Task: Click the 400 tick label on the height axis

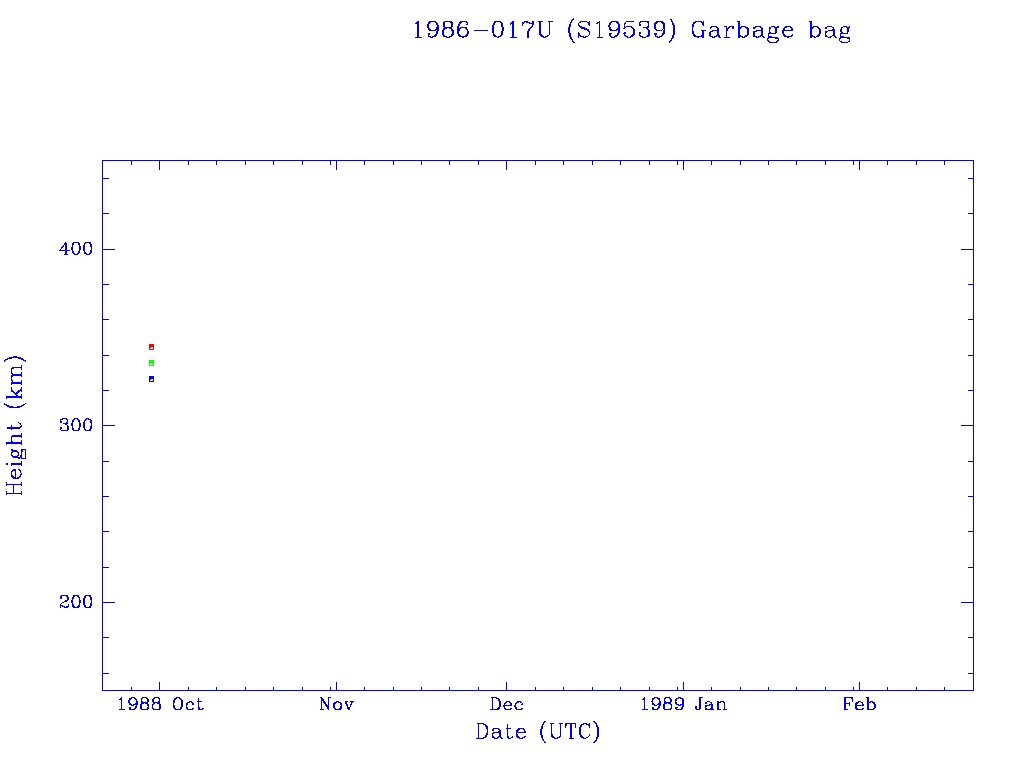Action: [68, 249]
